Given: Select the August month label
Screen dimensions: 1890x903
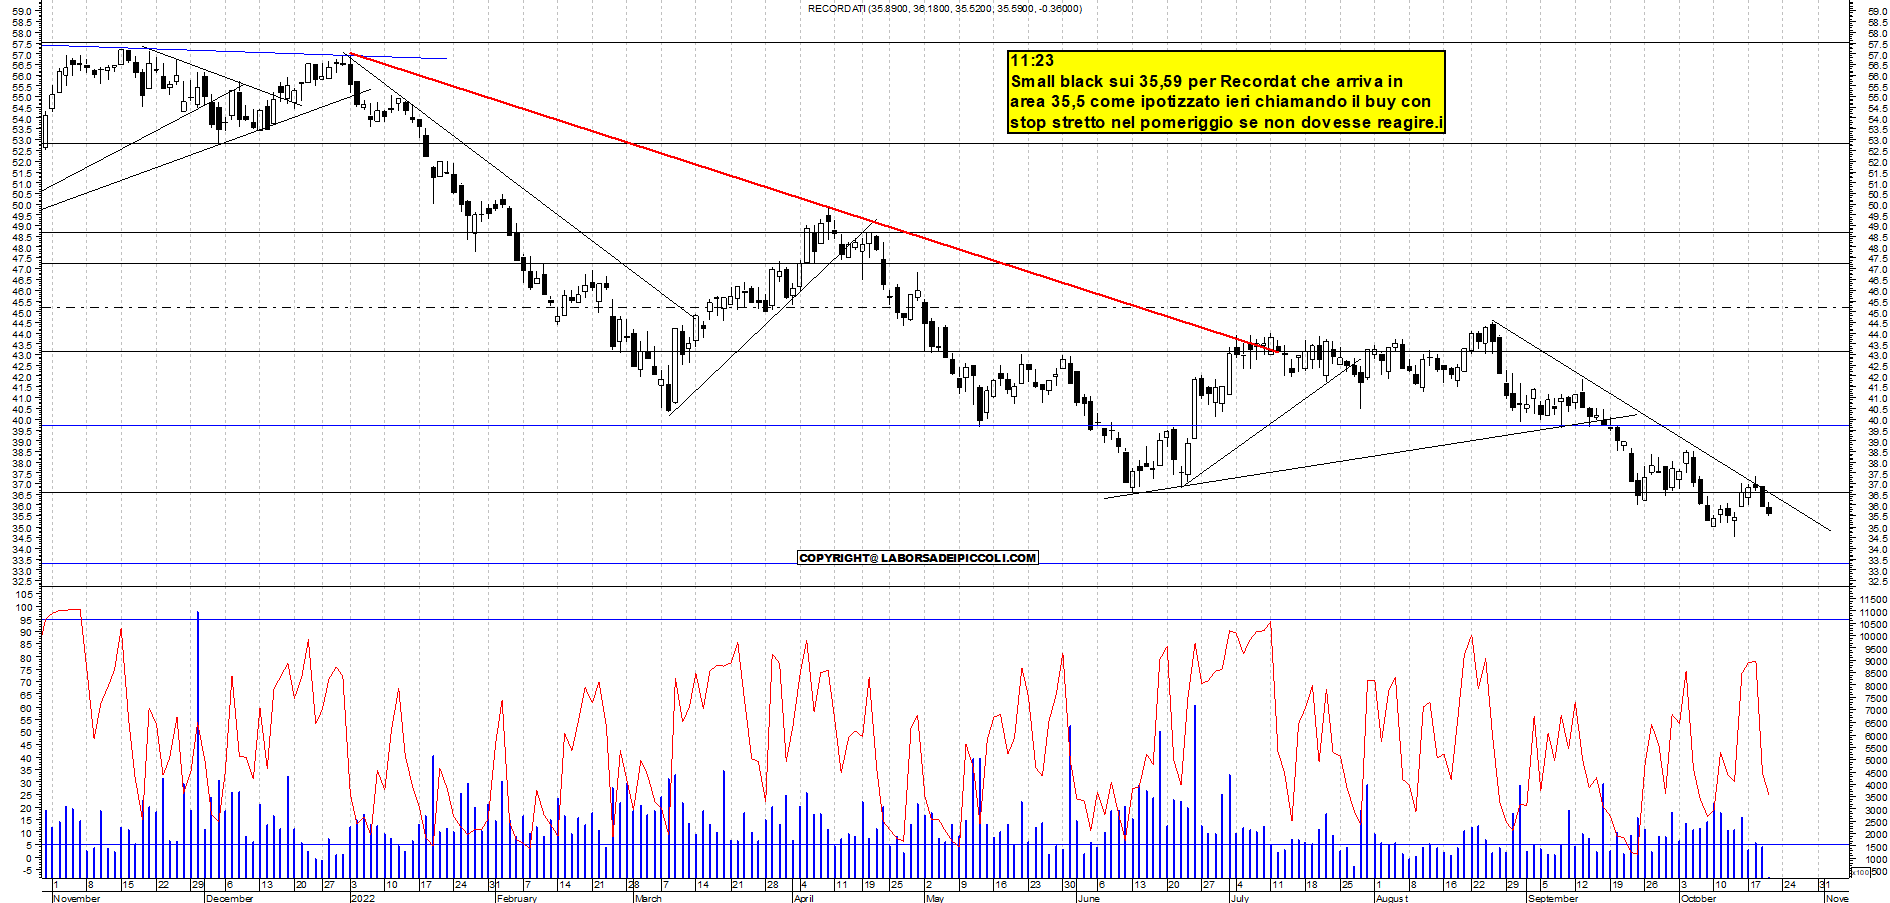Looking at the screenshot, I should tap(1392, 898).
